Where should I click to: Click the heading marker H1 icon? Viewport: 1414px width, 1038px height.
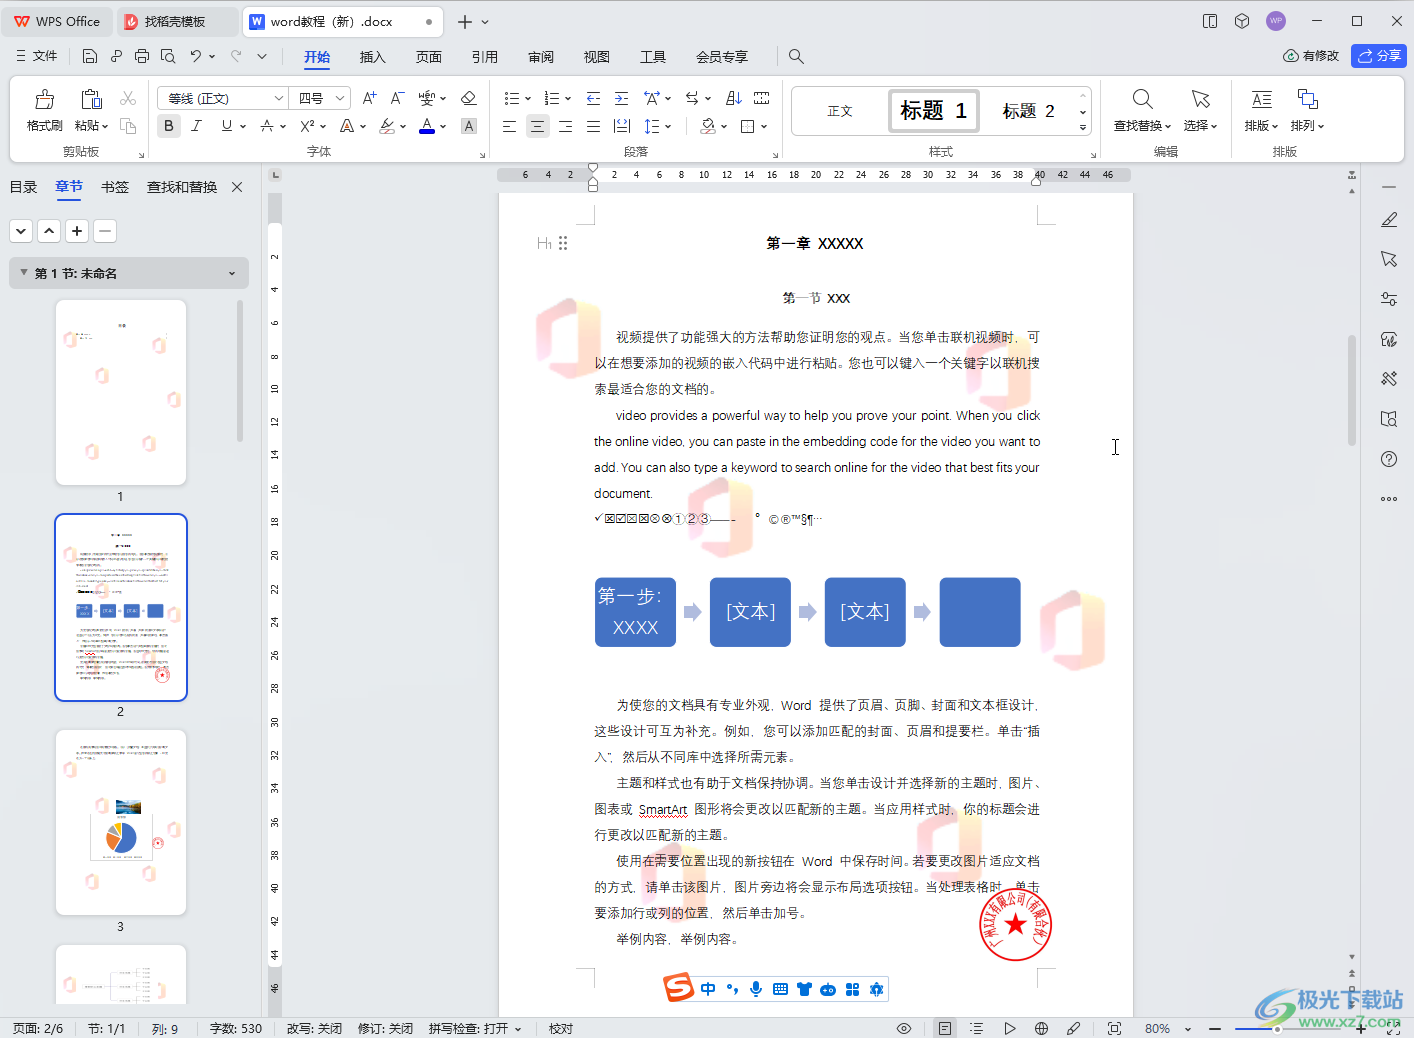(x=544, y=243)
